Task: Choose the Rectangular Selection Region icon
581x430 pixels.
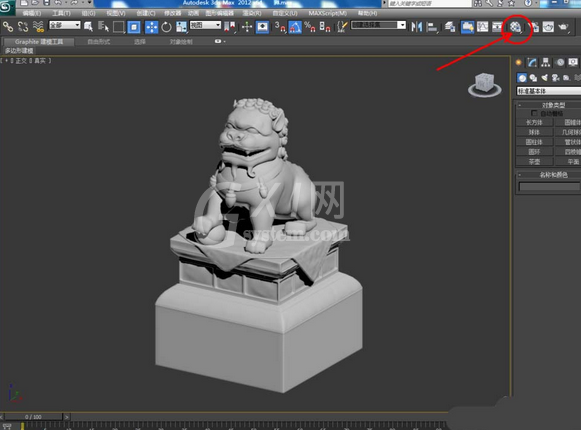Action: (119, 27)
